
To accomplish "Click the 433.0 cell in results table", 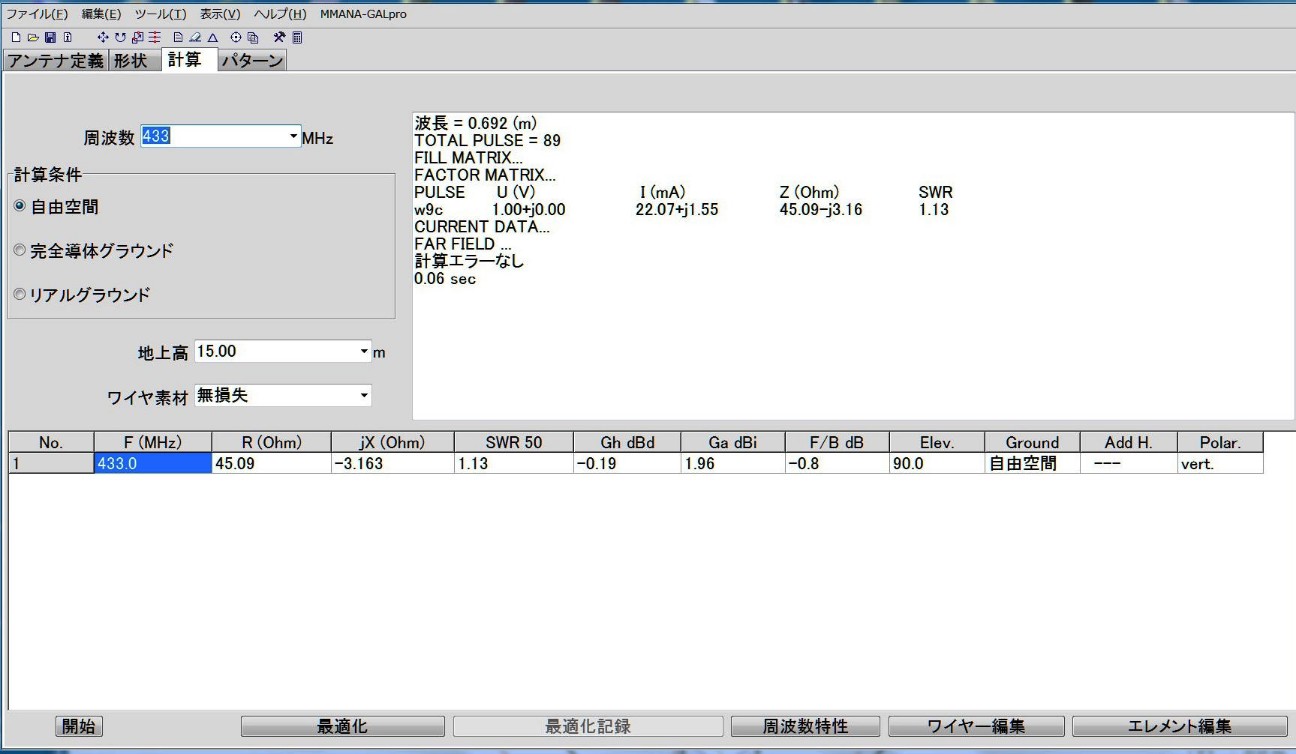I will (x=153, y=463).
